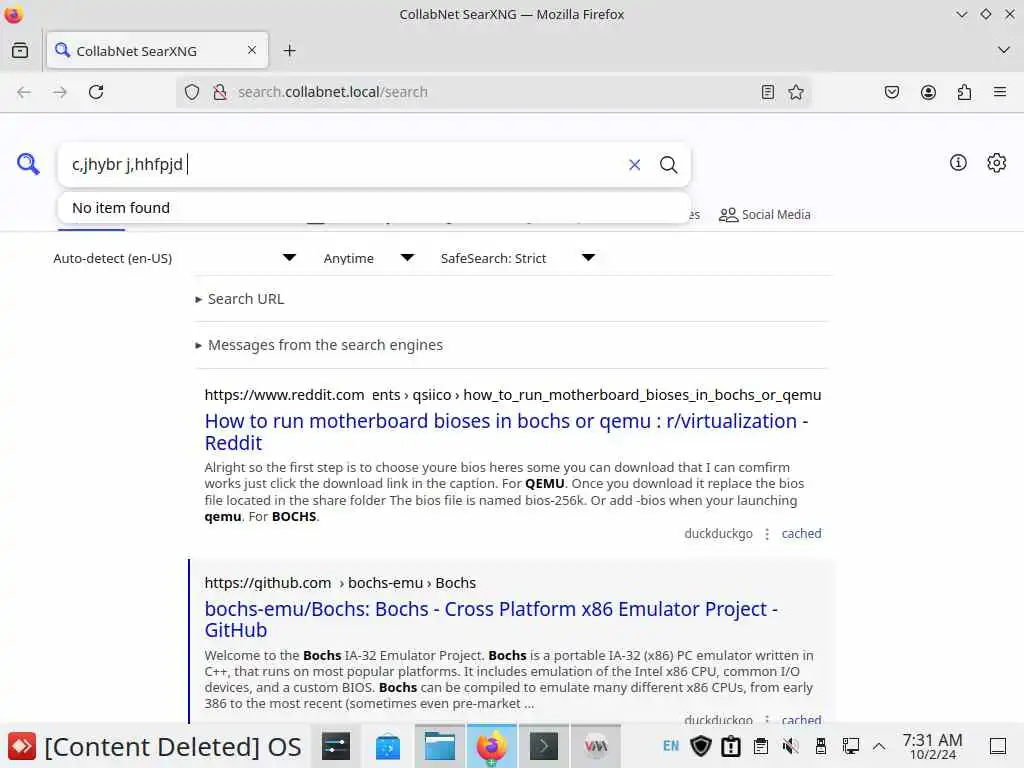Open Firefox application hamburger menu
Image resolution: width=1024 pixels, height=768 pixels.
tap(1000, 92)
